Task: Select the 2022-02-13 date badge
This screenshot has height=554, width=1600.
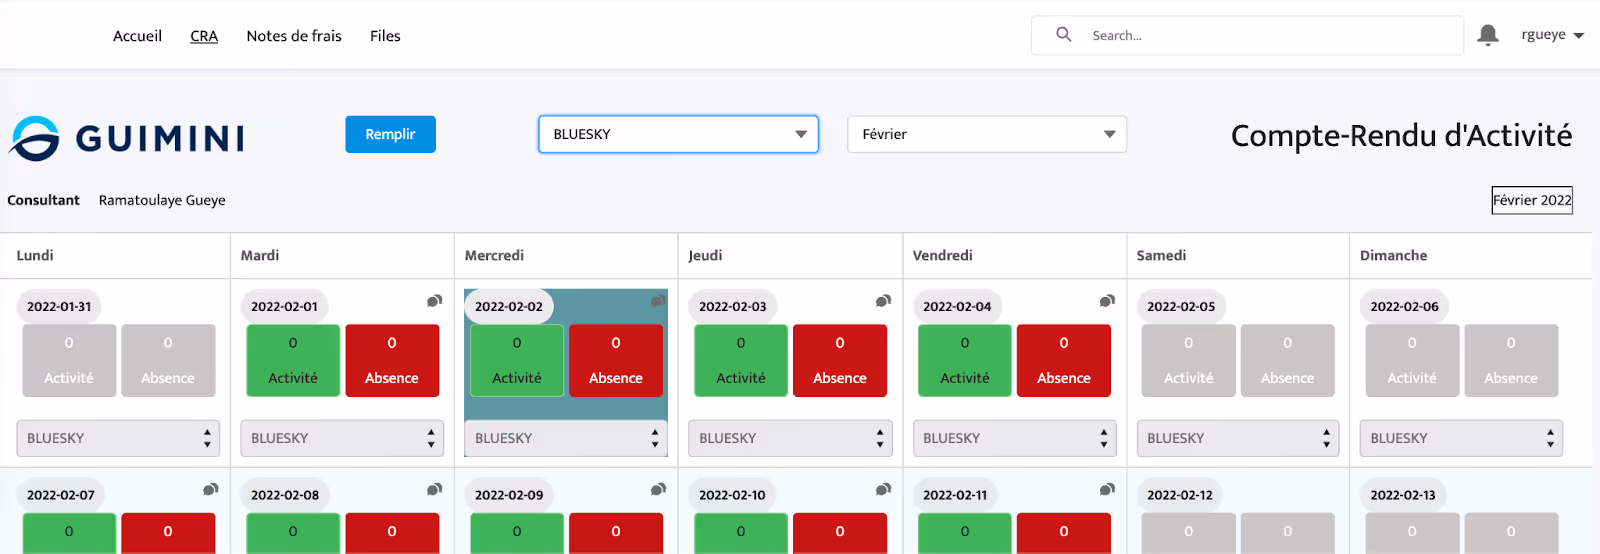Action: pos(1403,495)
